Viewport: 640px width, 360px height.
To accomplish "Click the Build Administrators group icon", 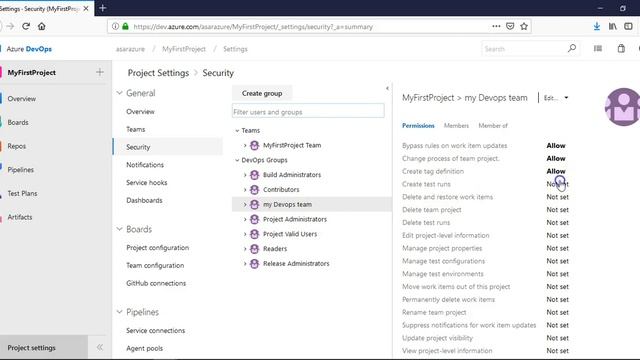I will pos(254,175).
